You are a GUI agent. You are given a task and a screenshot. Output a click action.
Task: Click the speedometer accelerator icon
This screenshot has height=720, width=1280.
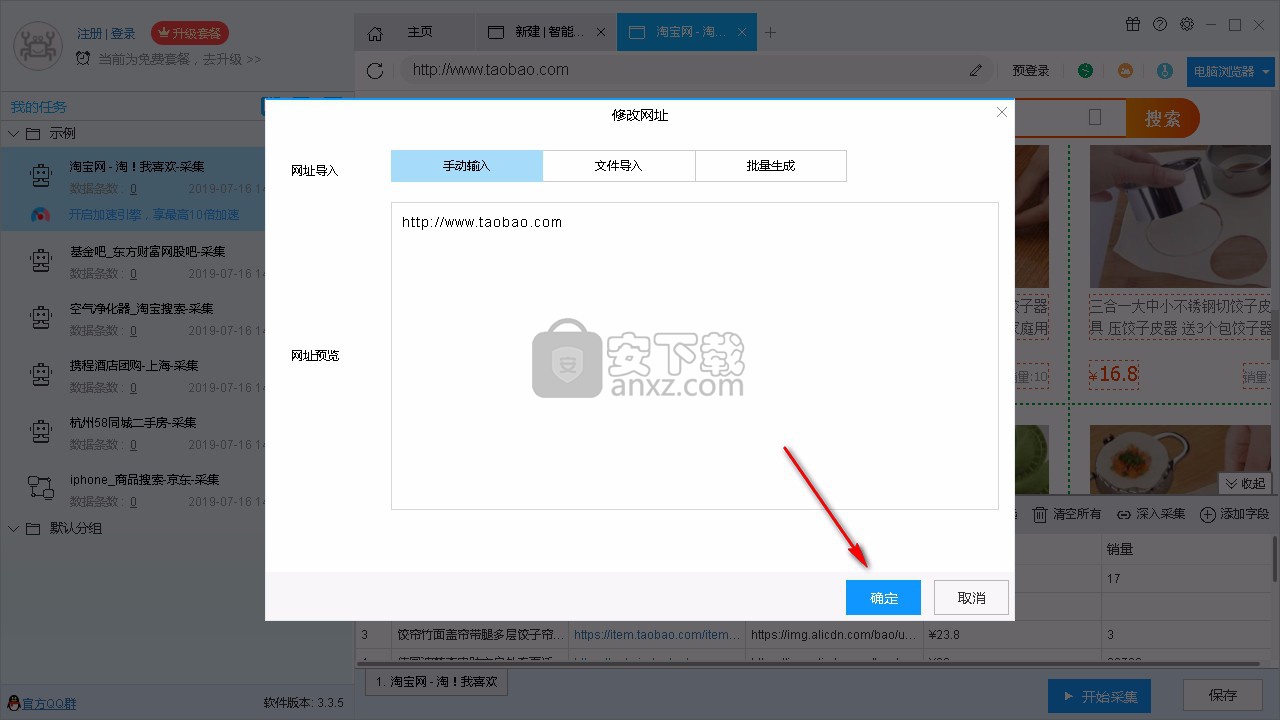tap(40, 215)
